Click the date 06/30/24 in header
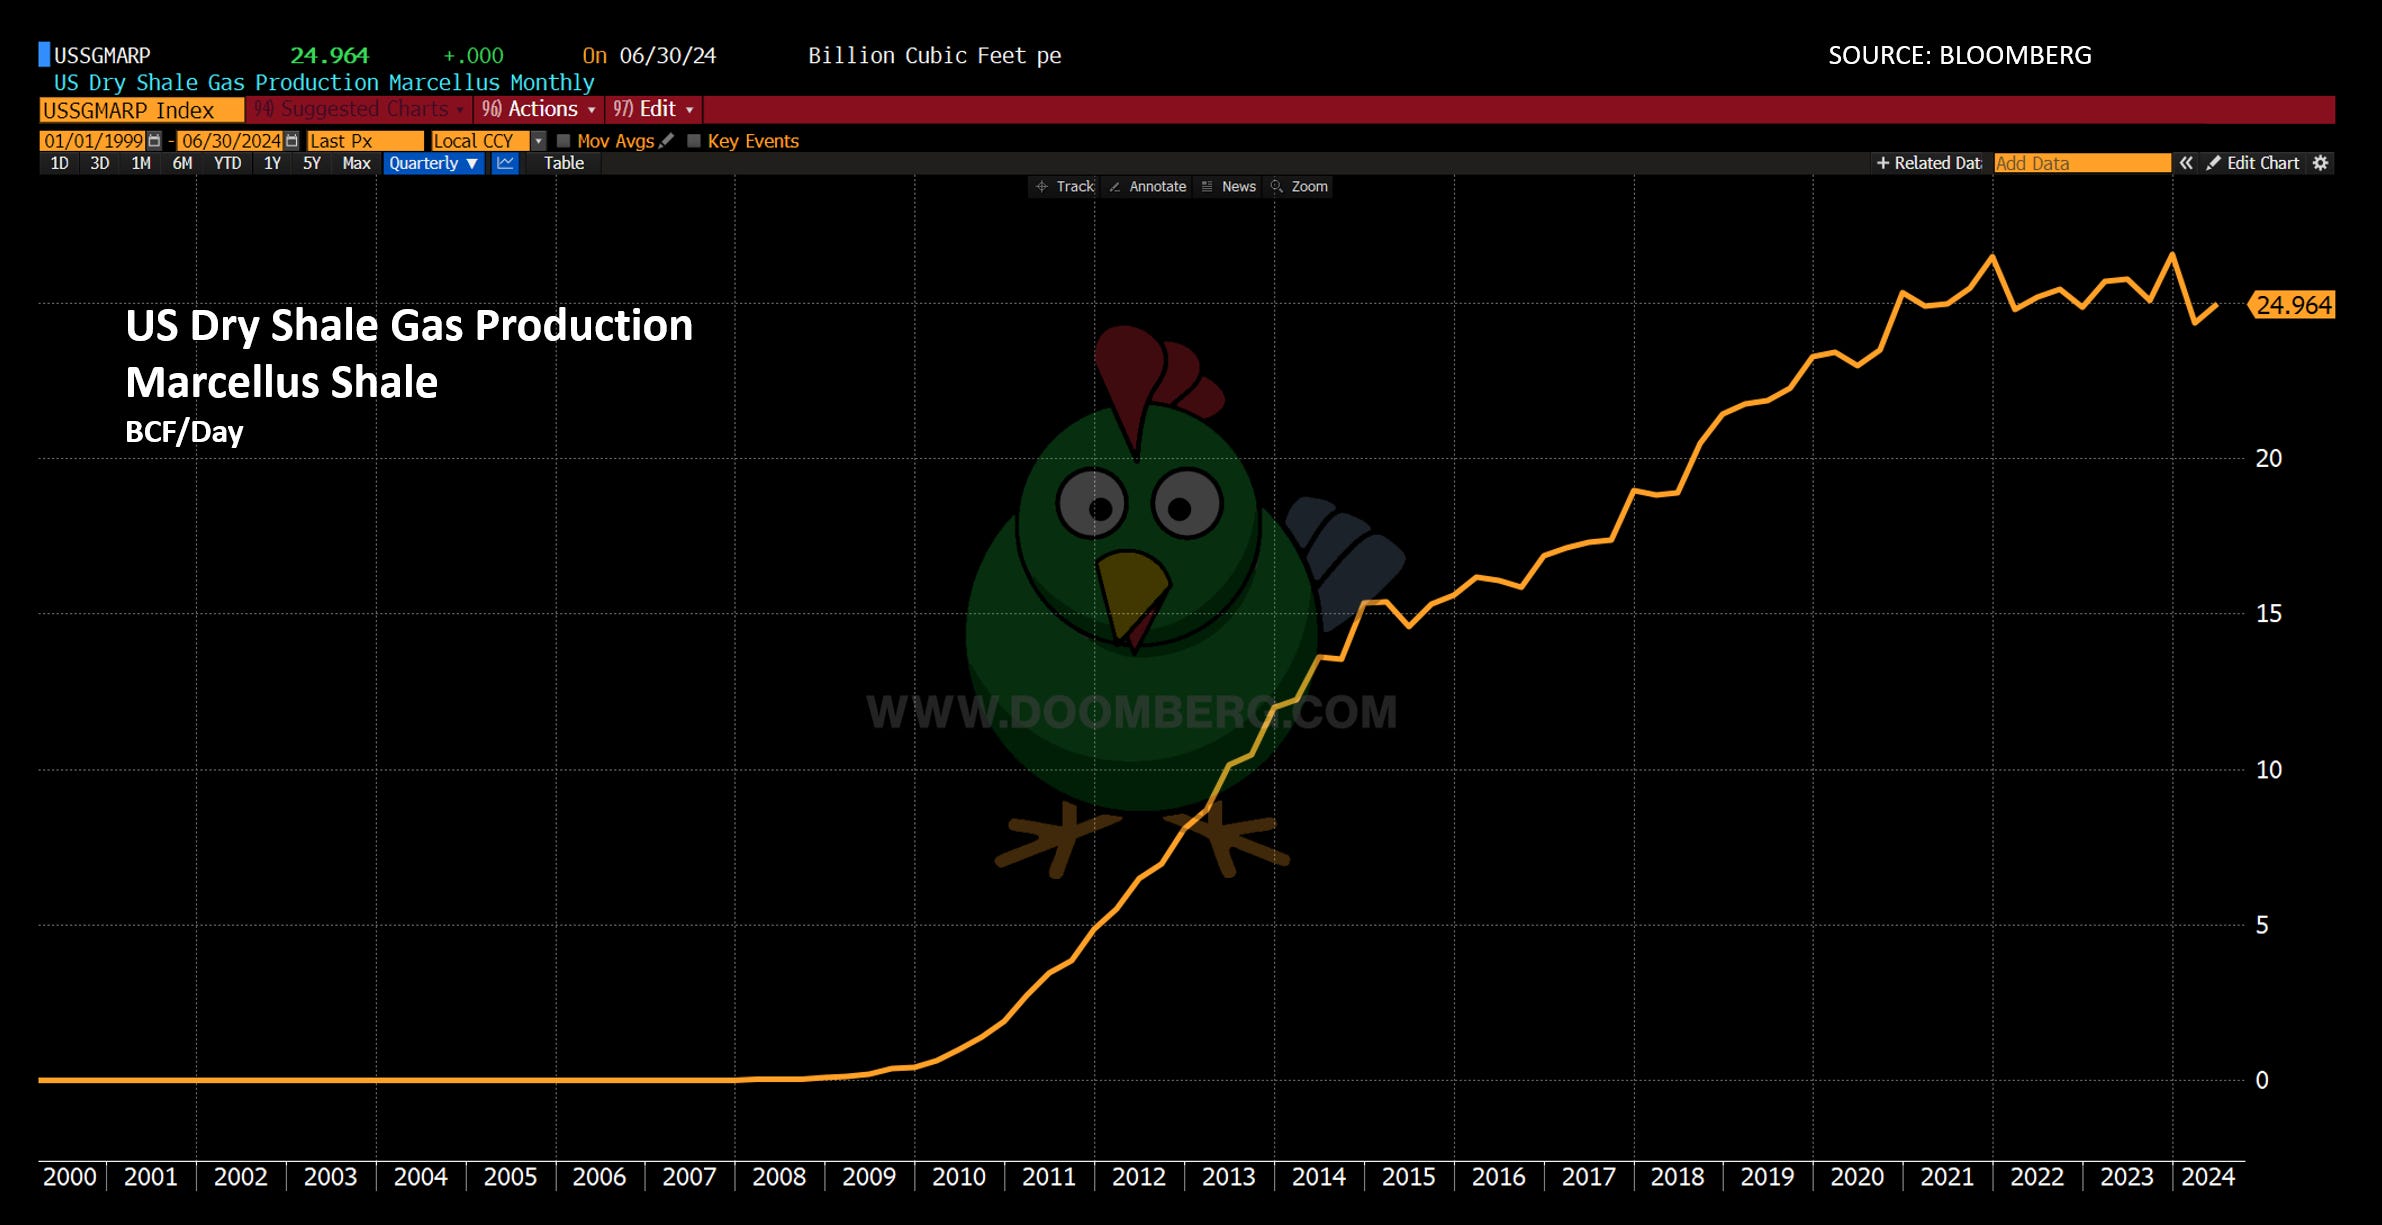Image resolution: width=2382 pixels, height=1225 pixels. pos(668,55)
